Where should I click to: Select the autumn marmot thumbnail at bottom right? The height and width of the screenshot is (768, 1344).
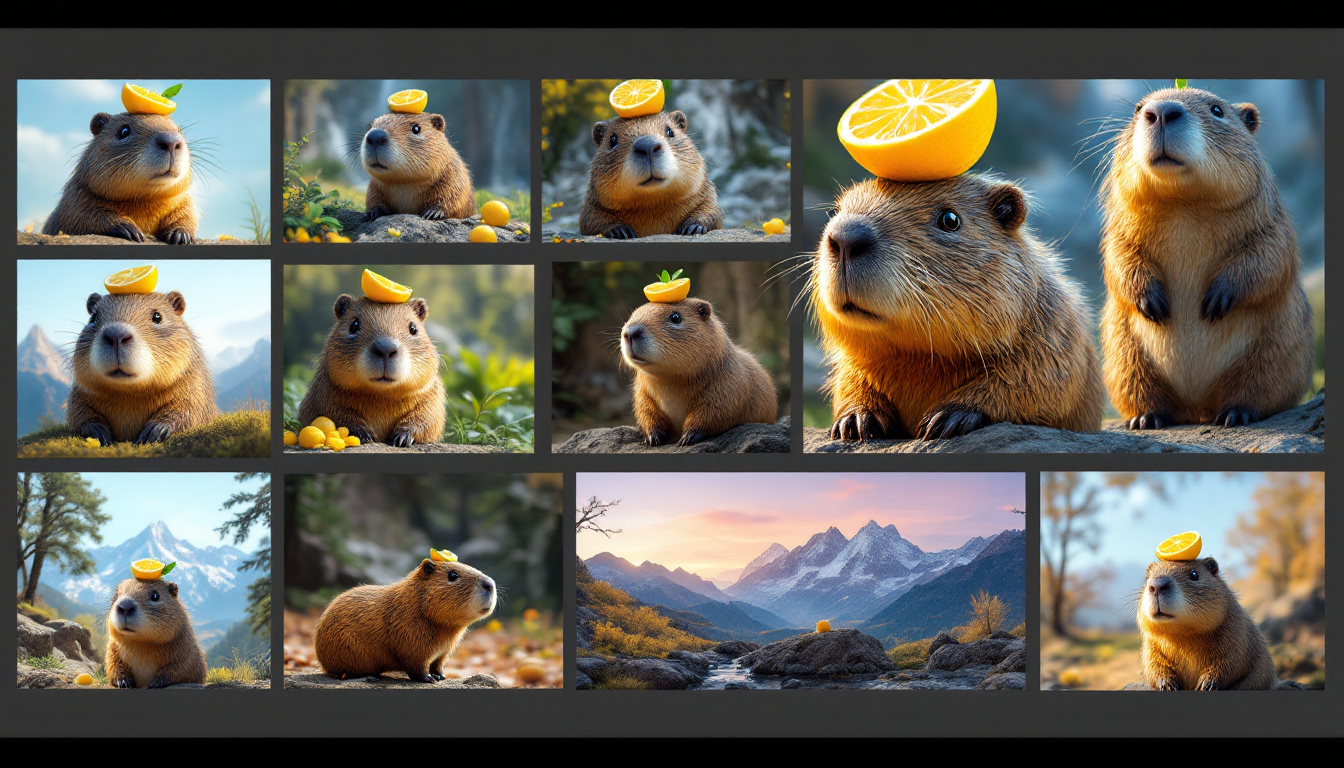(1181, 580)
